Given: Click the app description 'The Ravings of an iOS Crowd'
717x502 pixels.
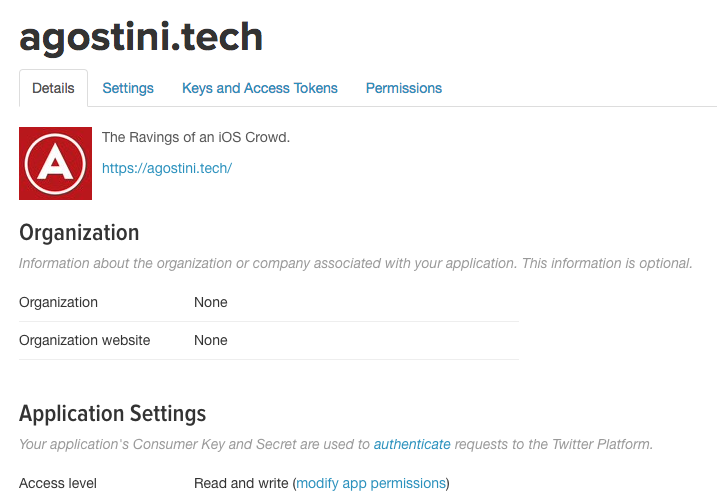Looking at the screenshot, I should [x=196, y=137].
